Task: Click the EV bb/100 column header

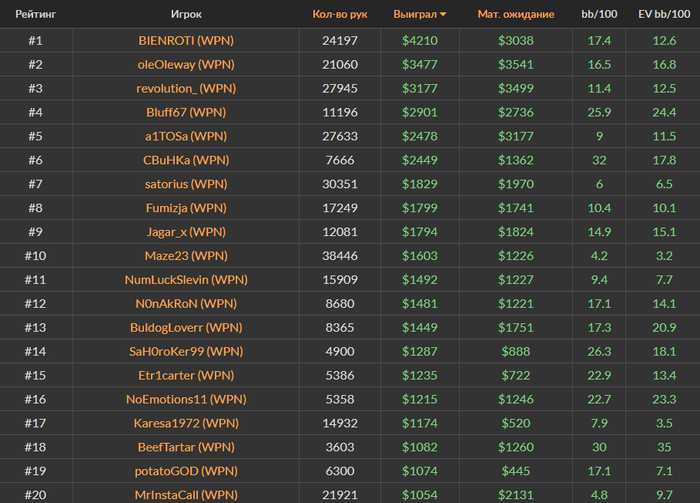Action: point(664,14)
